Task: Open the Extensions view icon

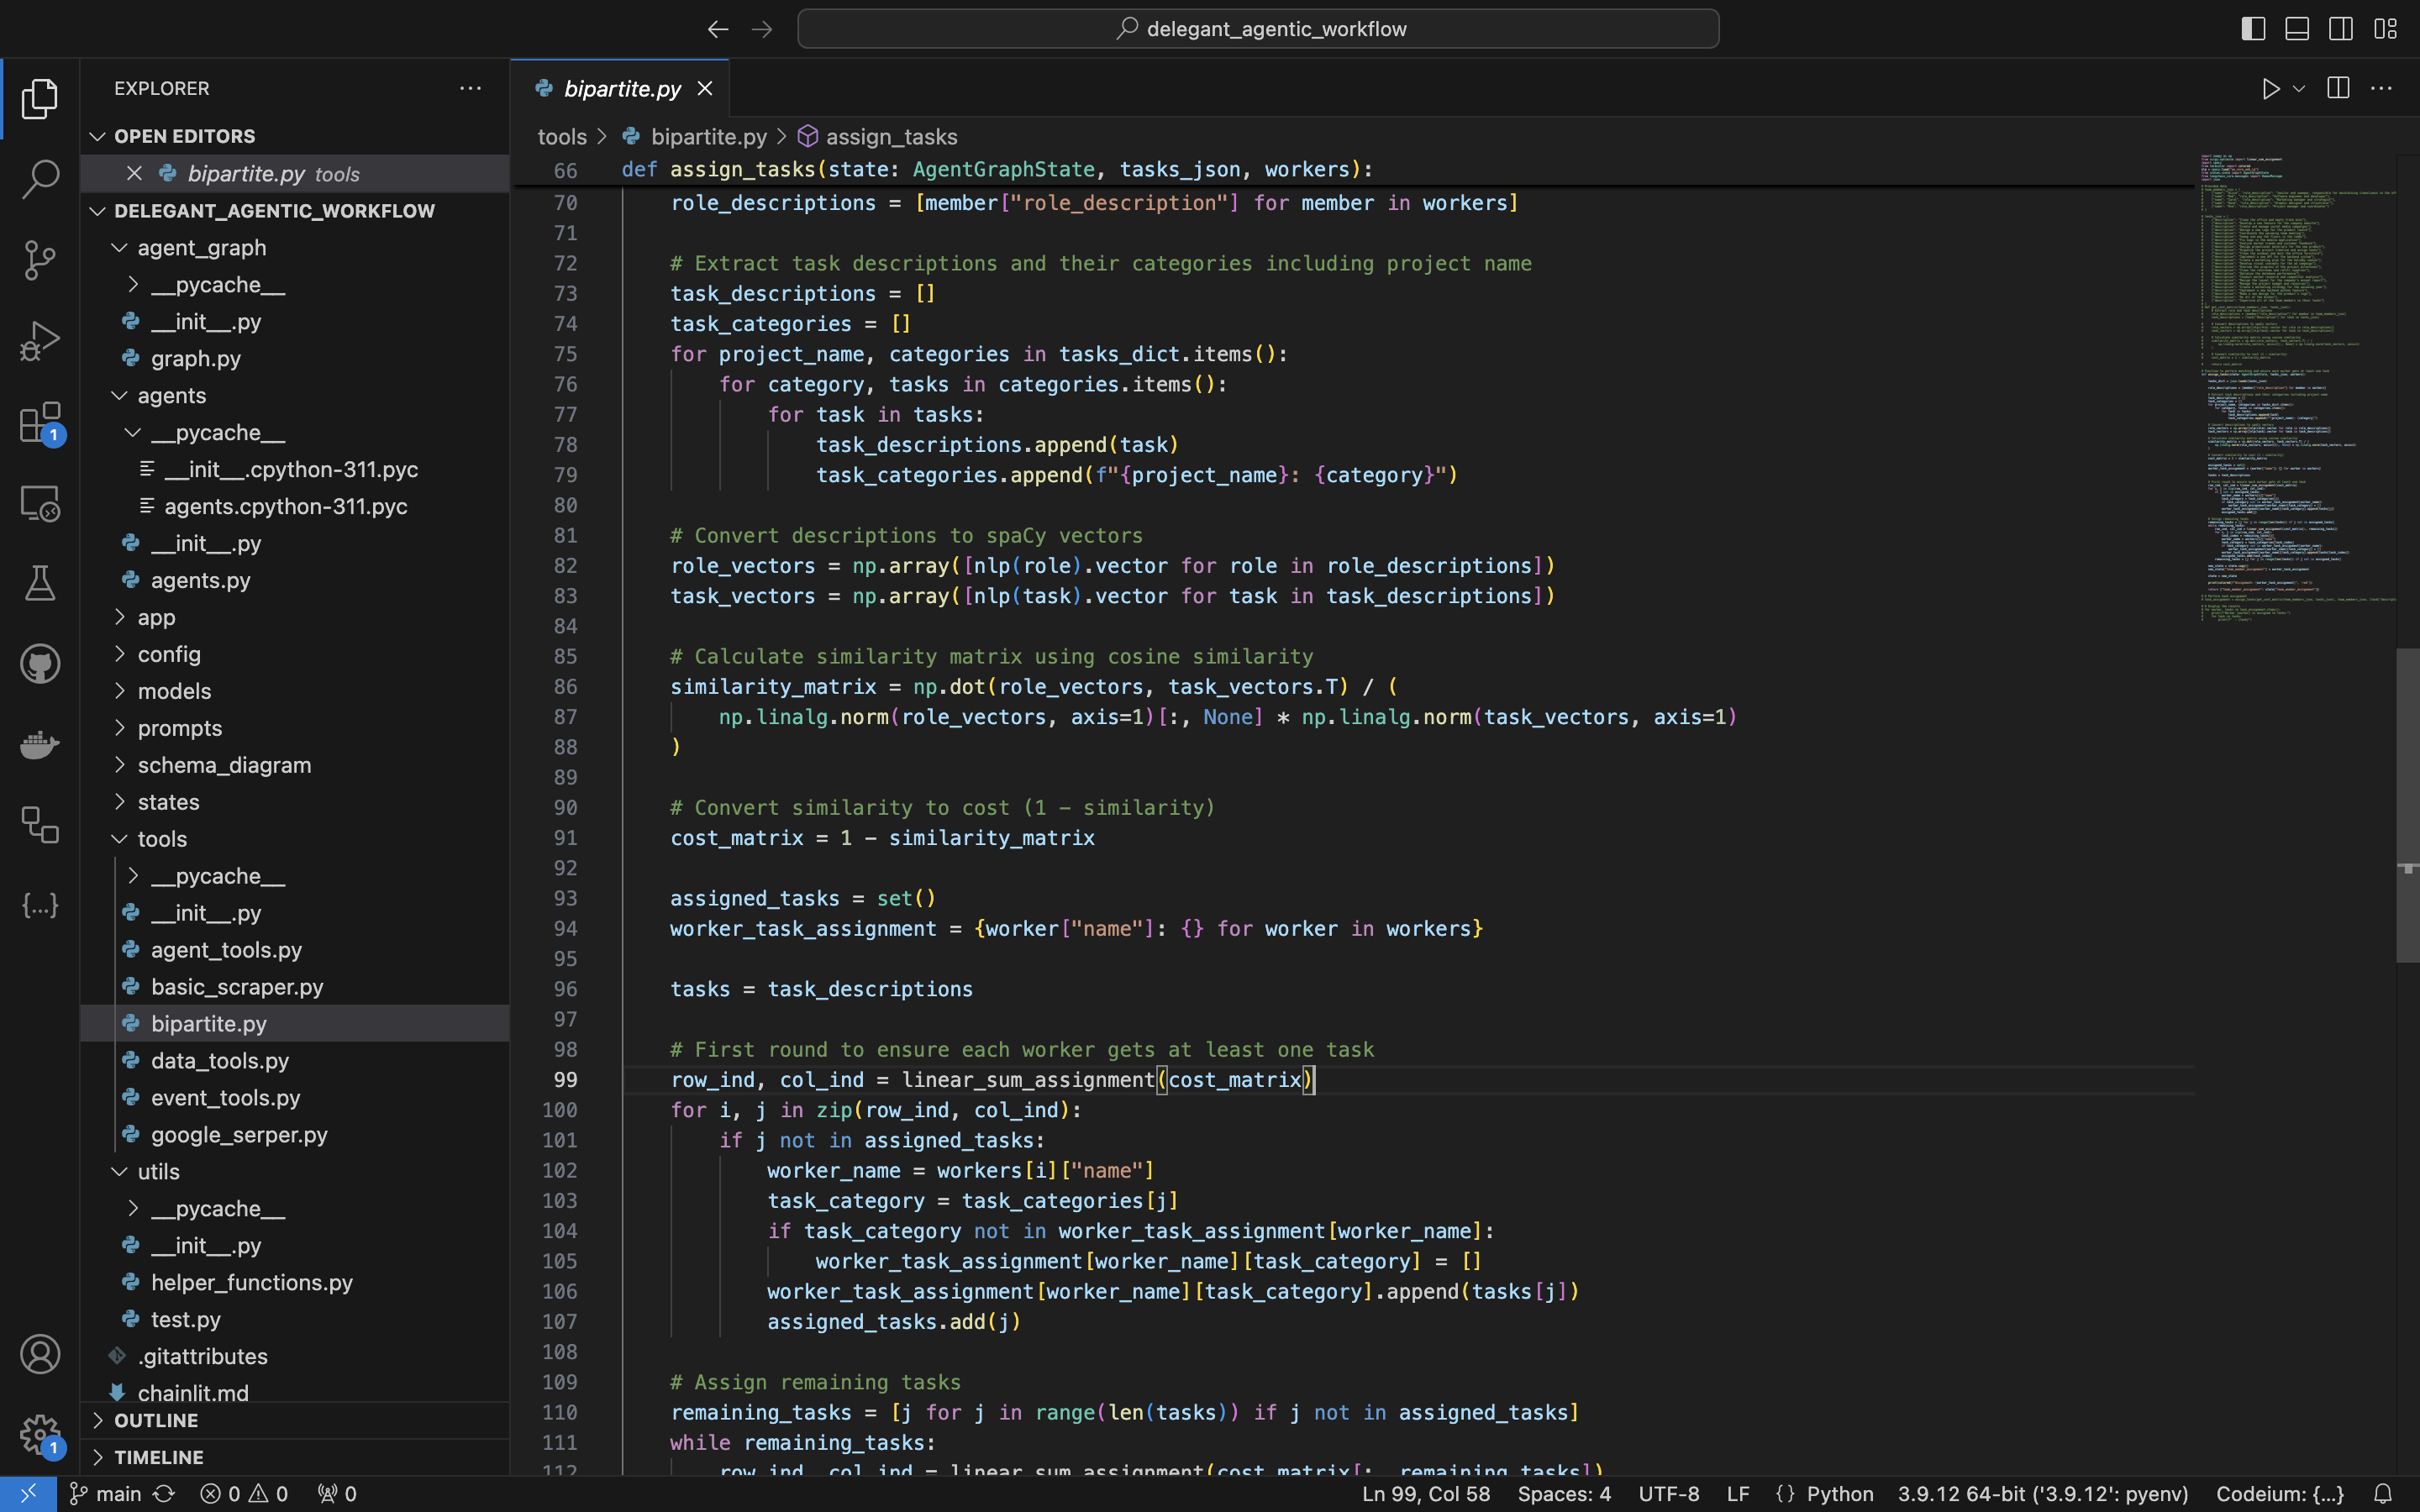Action: pyautogui.click(x=40, y=422)
